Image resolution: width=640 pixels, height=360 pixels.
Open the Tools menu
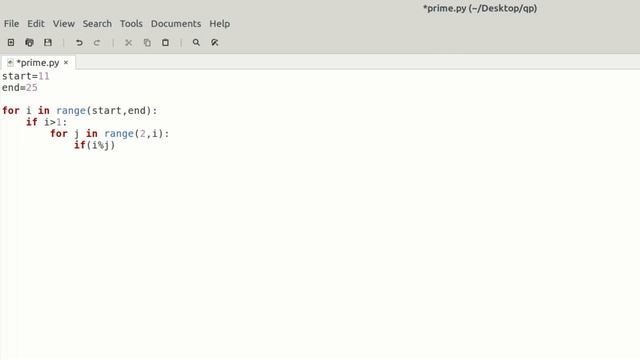[131, 24]
